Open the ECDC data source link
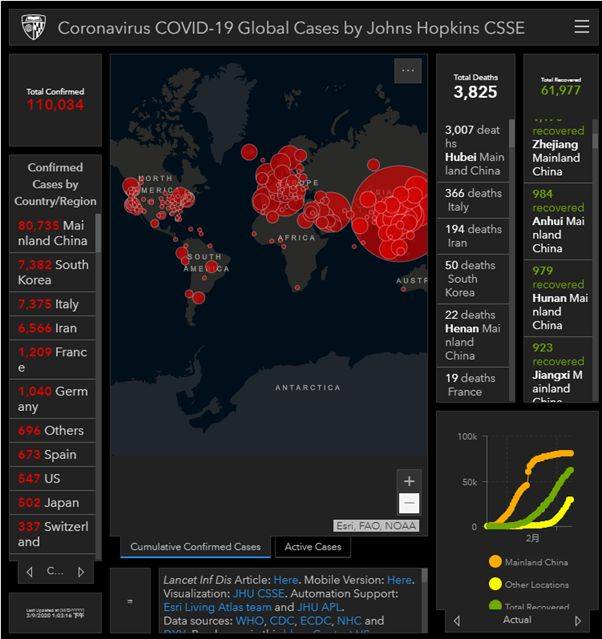The height and width of the screenshot is (639, 602). 315,621
